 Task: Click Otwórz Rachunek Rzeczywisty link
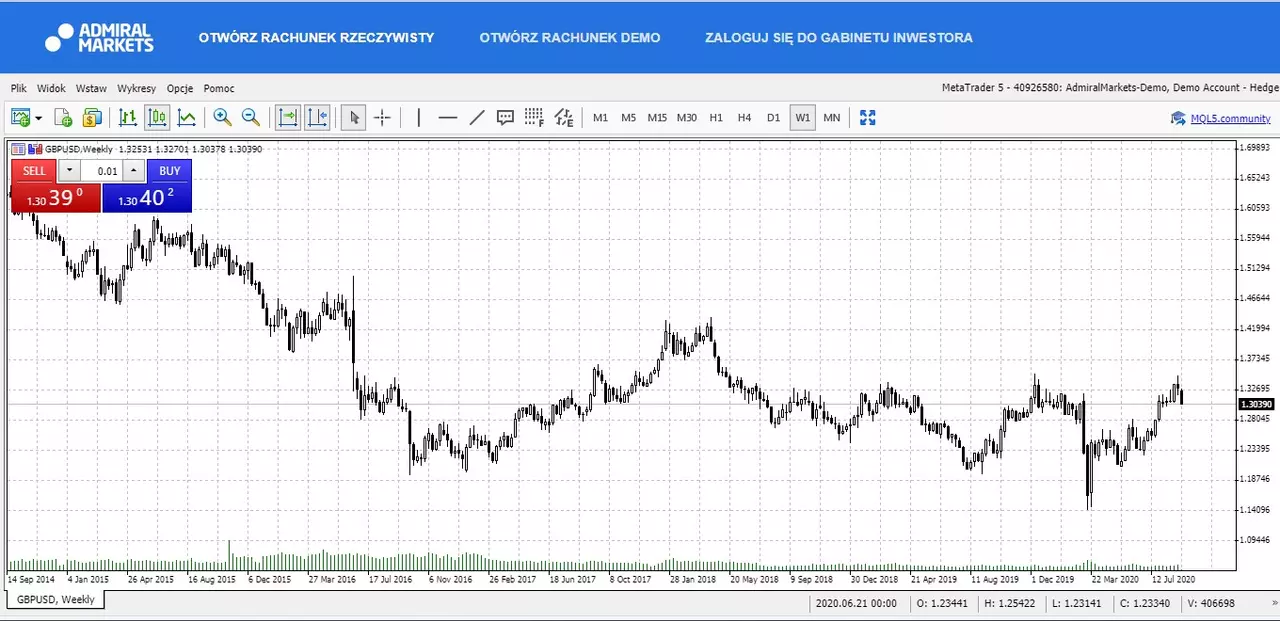(316, 38)
